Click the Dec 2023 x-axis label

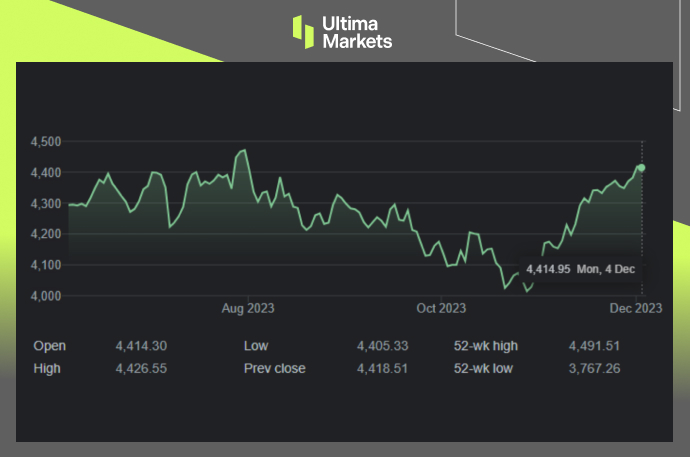click(636, 309)
